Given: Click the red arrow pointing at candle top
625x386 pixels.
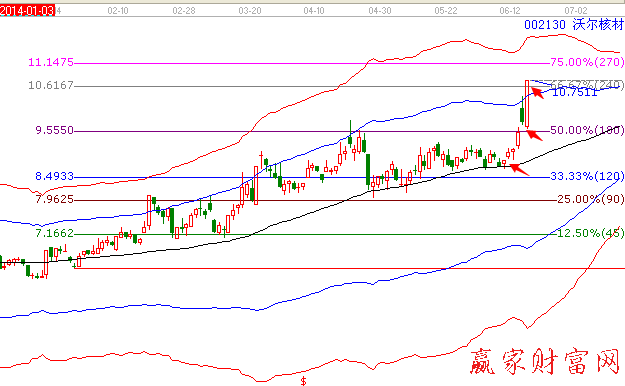Looking at the screenshot, I should coord(537,93).
